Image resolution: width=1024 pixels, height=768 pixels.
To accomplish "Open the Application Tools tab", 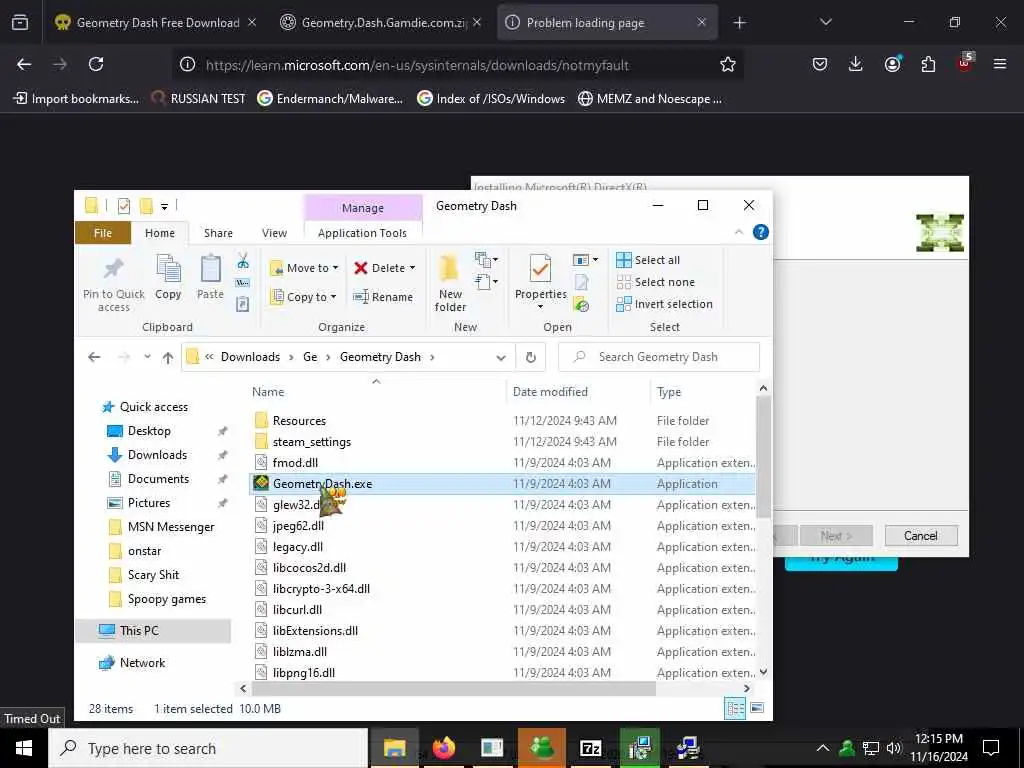I will (x=362, y=233).
